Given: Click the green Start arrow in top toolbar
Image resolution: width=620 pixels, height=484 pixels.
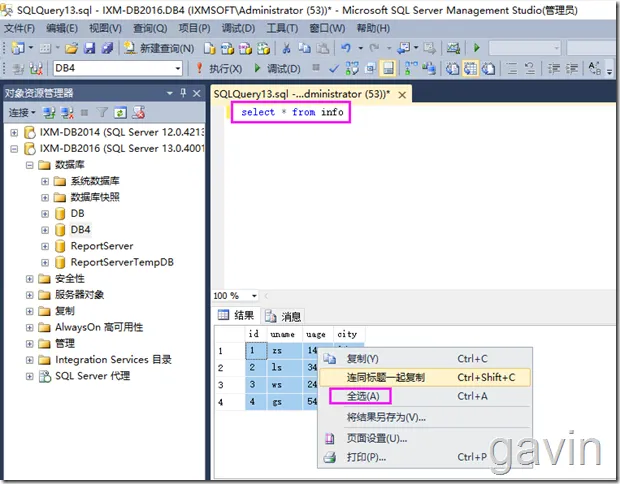Looking at the screenshot, I should pos(477,48).
